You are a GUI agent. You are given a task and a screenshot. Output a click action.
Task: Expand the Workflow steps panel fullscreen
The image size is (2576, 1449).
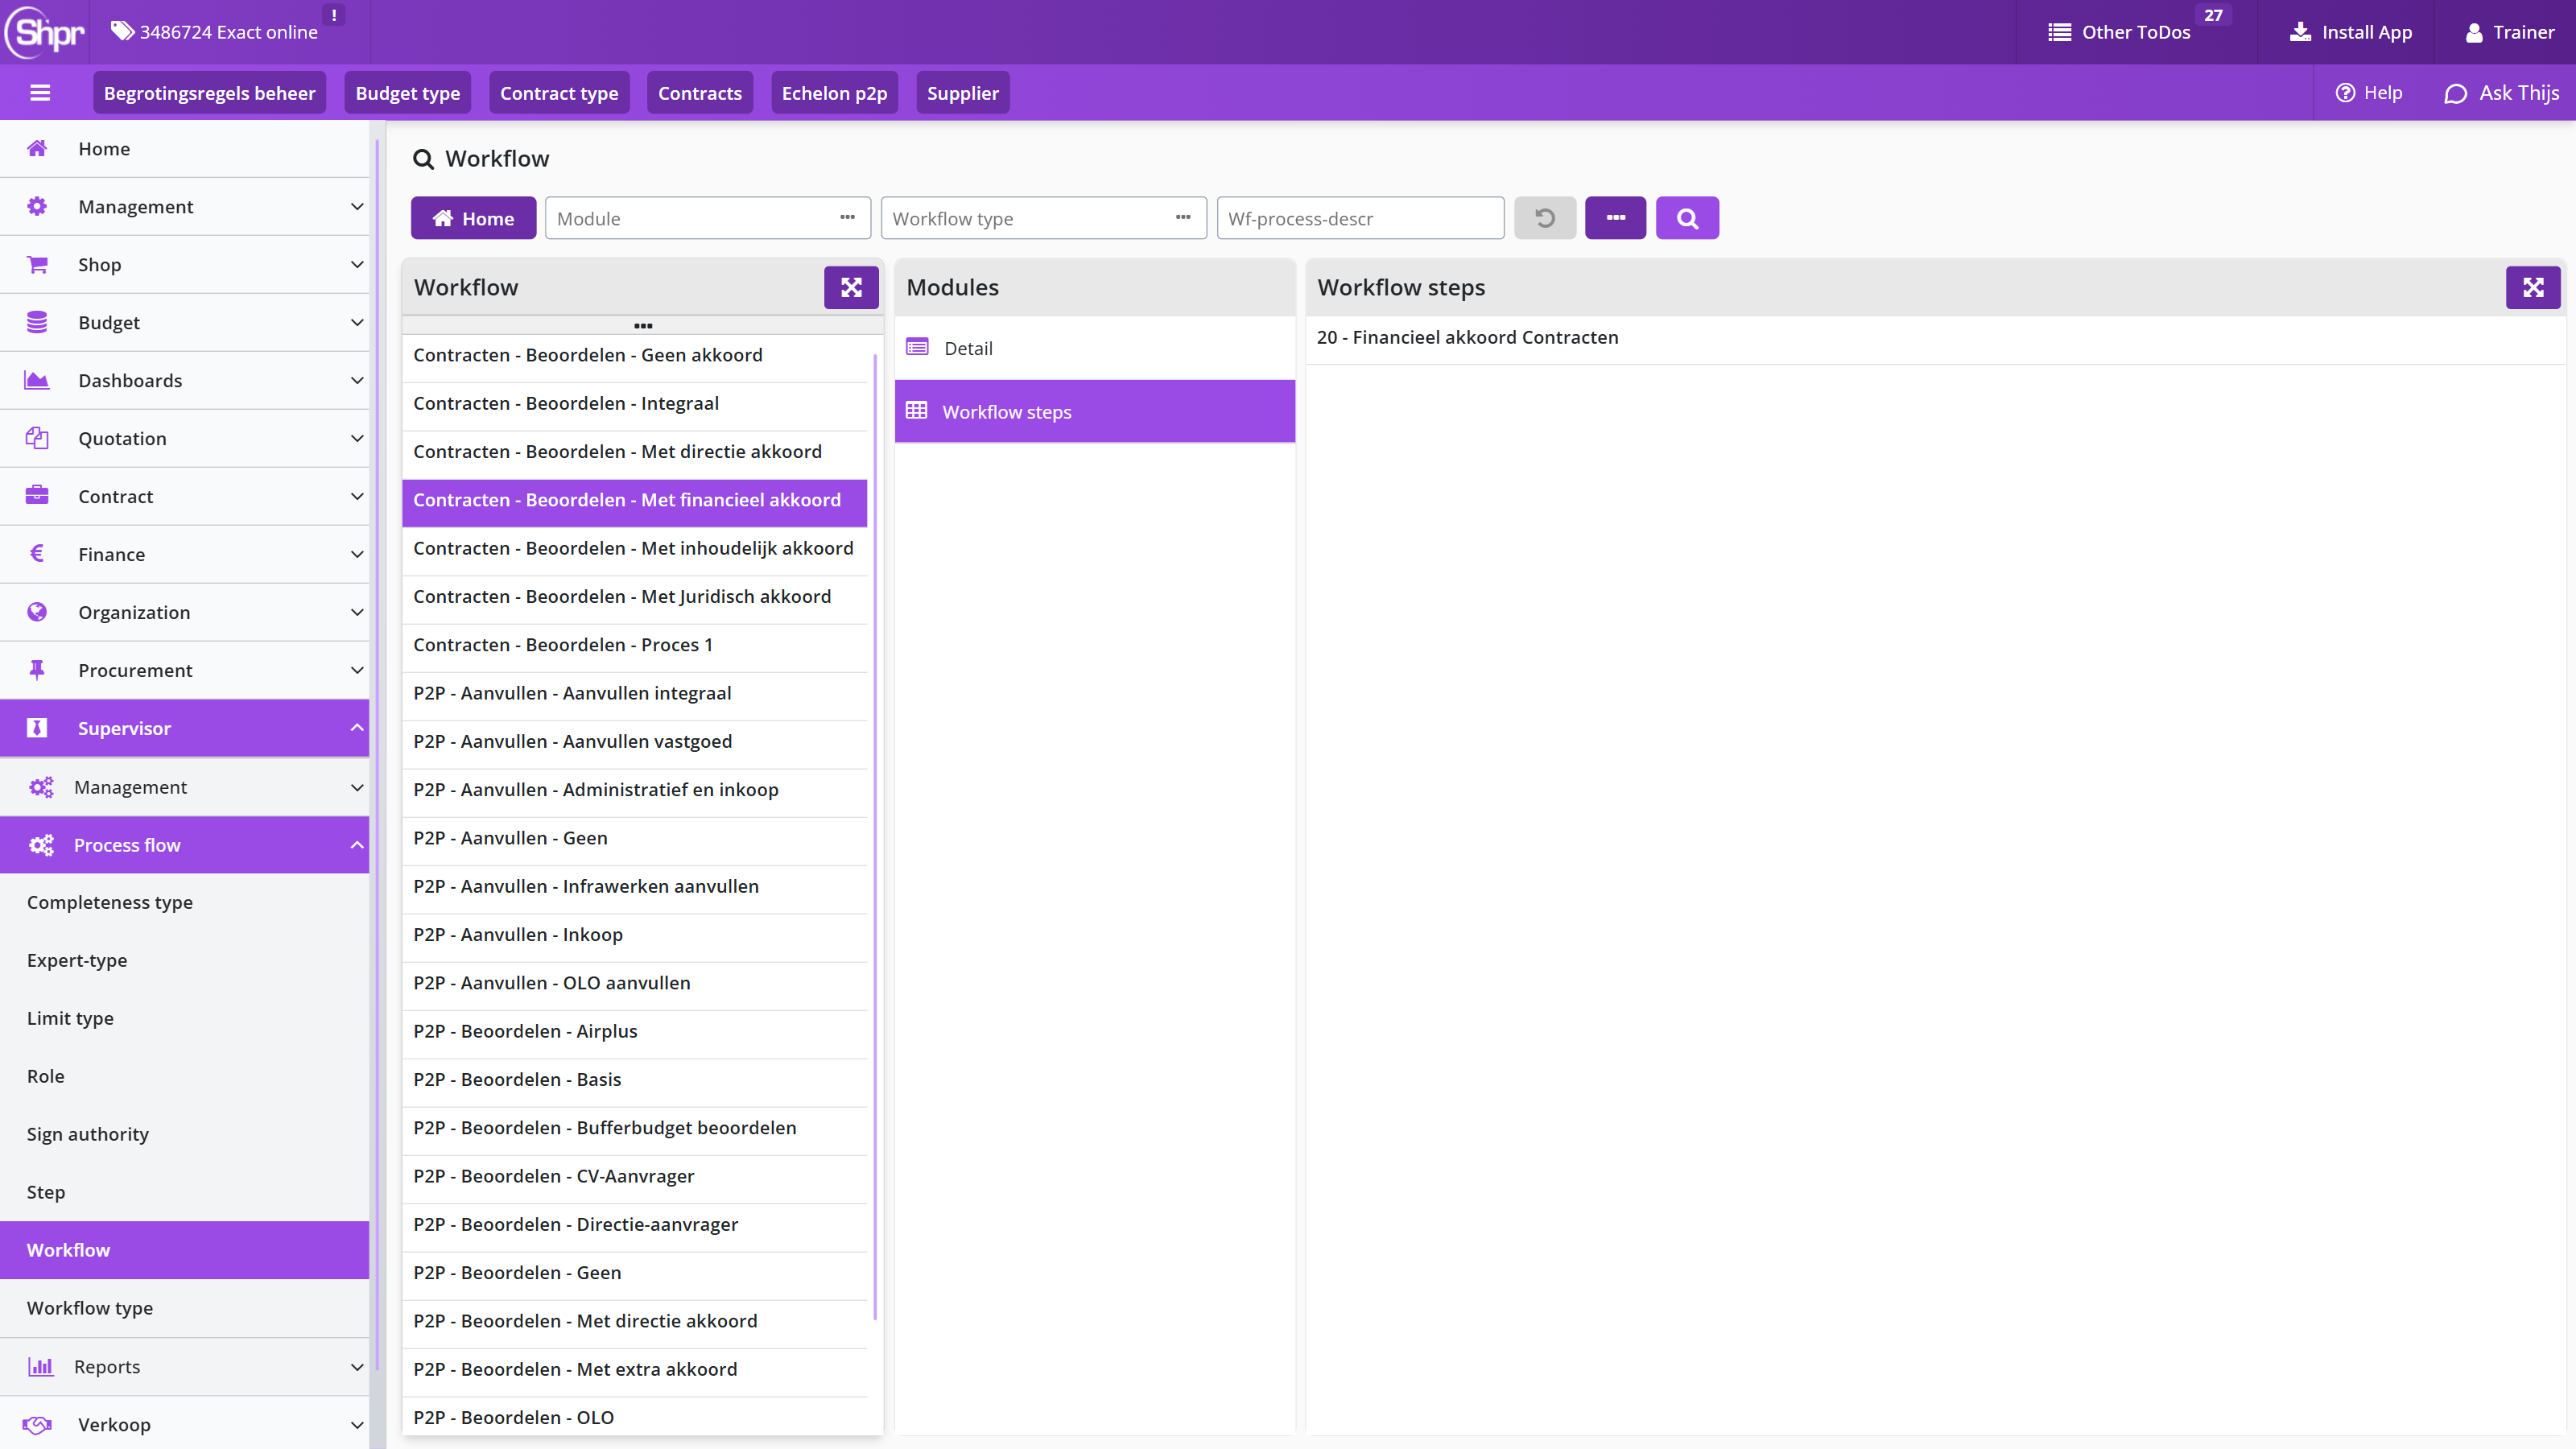coord(2533,287)
